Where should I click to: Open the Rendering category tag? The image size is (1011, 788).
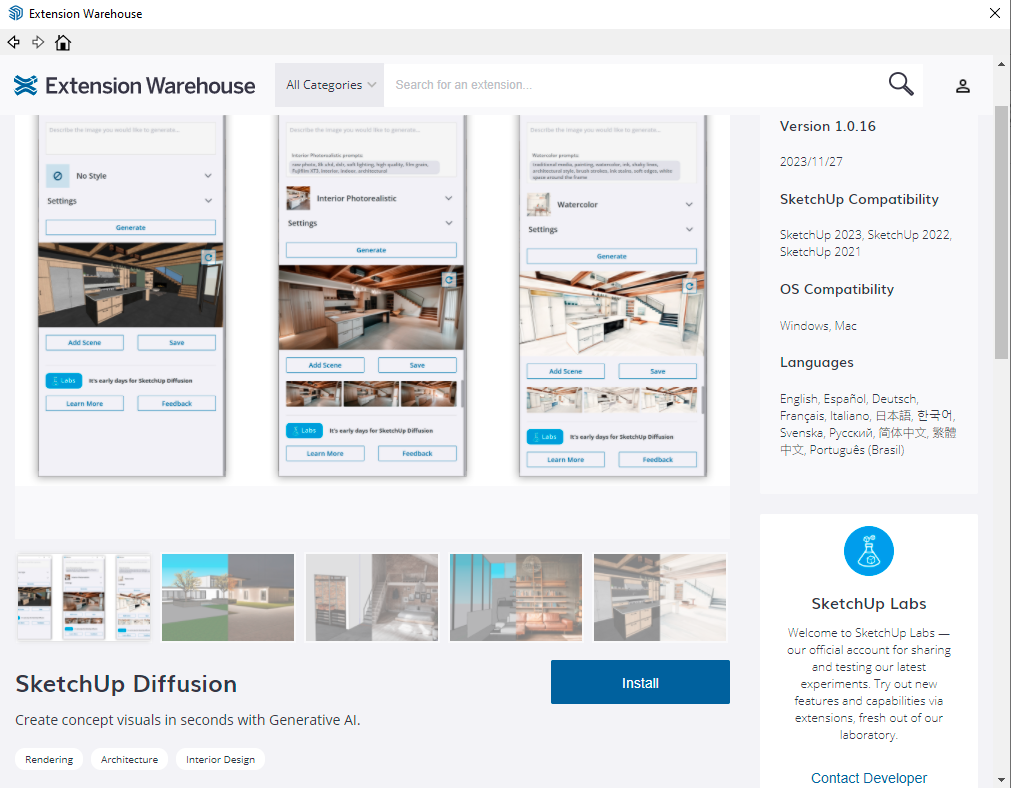point(49,760)
